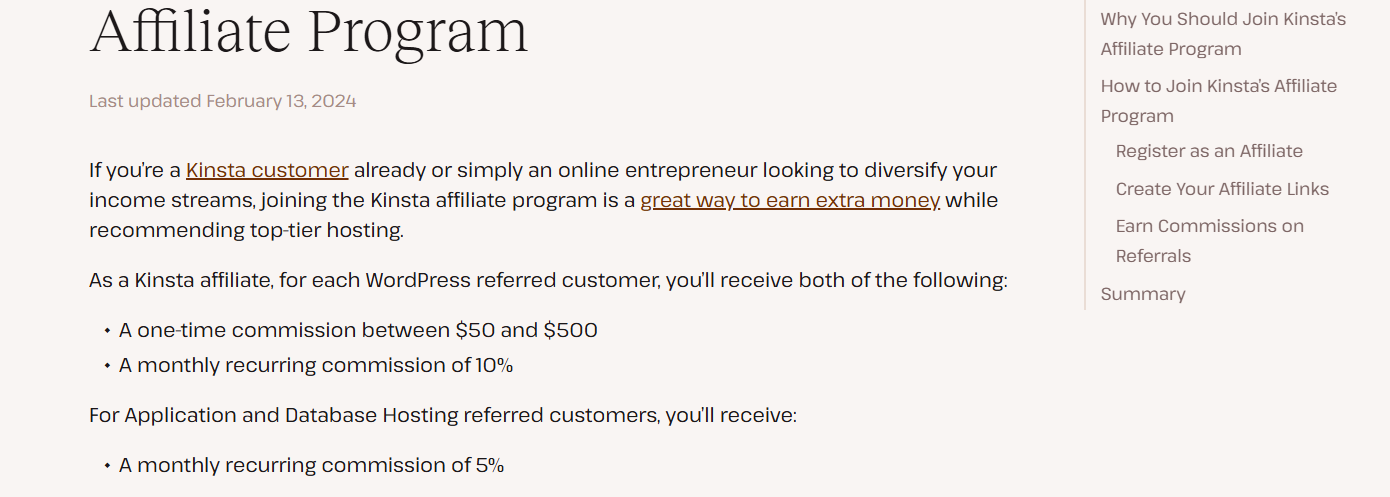Screen dimensions: 1390x497
Task: Click the phrase recommending top-tier hosting
Action: point(246,230)
